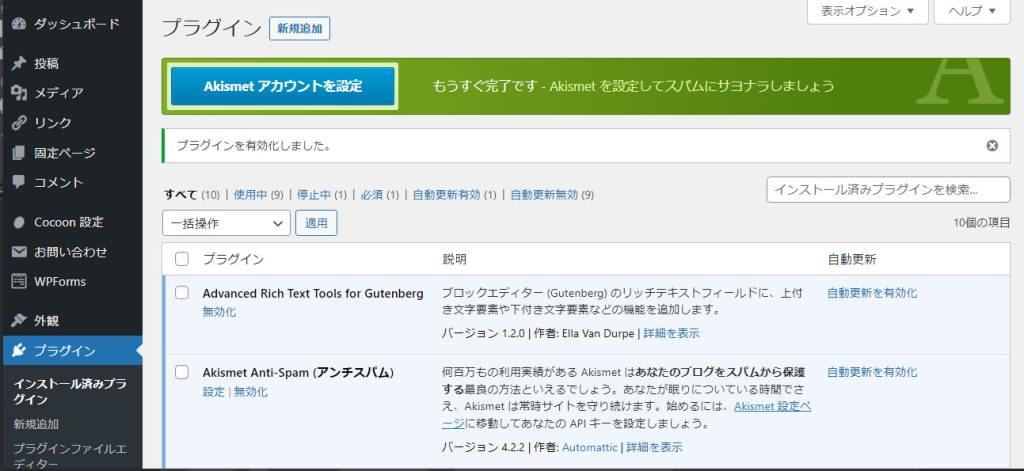Click the page icon for 固定ページ
This screenshot has width=1024, height=471.
[19, 153]
